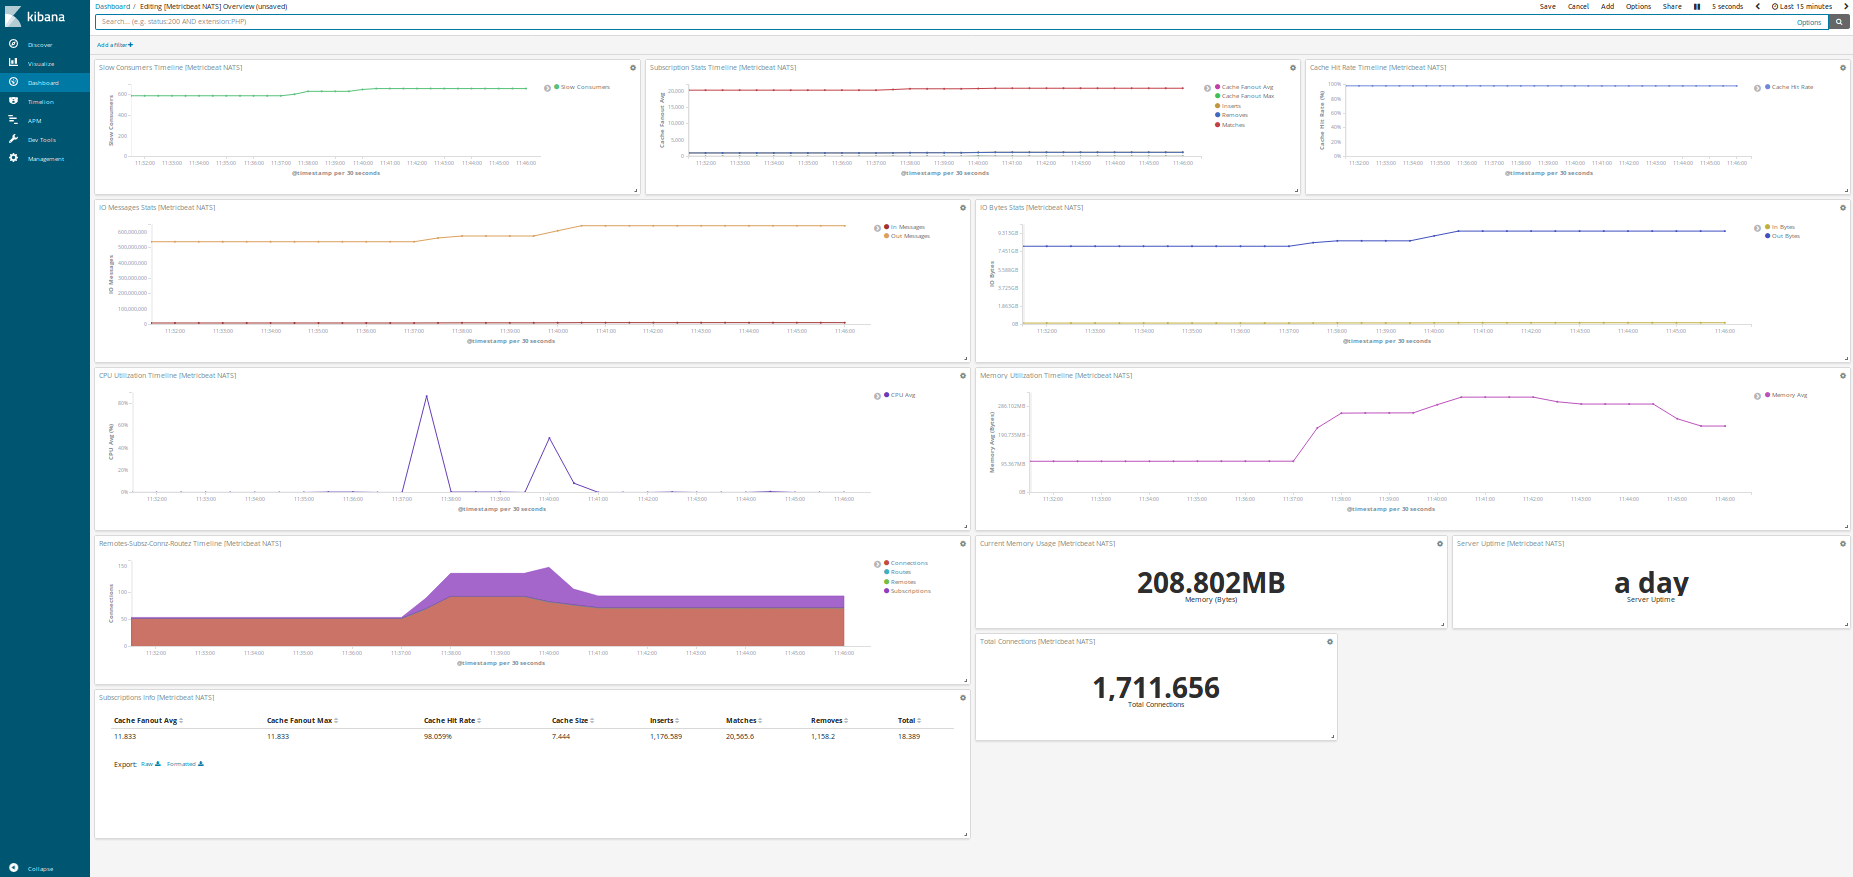
Task: Open the 5 seconds refresh interval menu
Action: tap(1727, 7)
